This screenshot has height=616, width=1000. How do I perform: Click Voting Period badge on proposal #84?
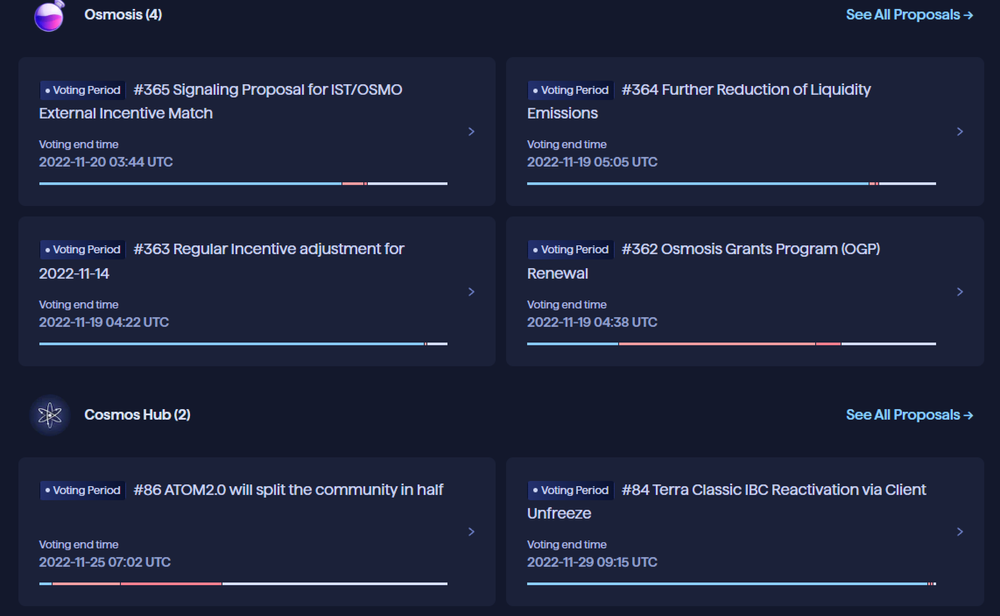click(570, 490)
